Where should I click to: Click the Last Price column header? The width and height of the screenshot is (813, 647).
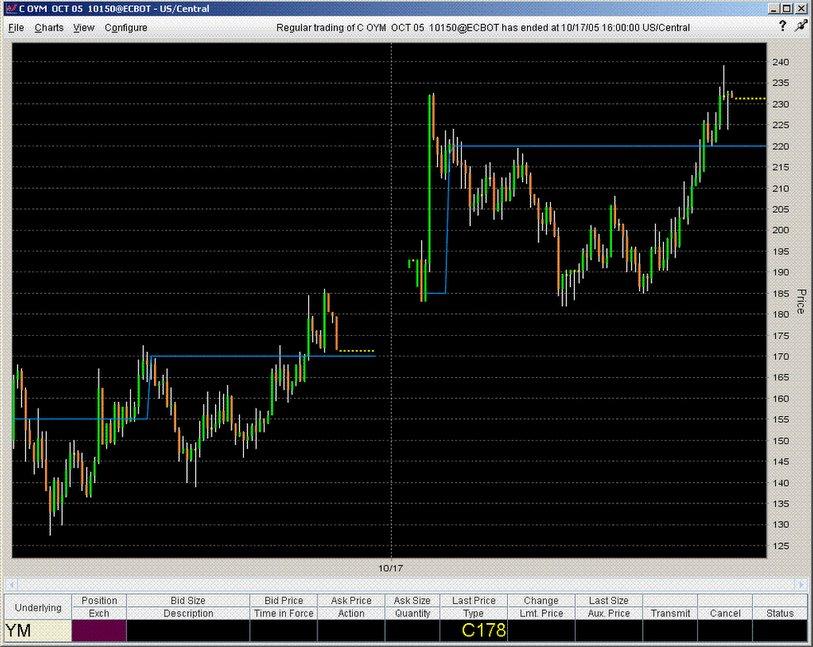pyautogui.click(x=473, y=600)
